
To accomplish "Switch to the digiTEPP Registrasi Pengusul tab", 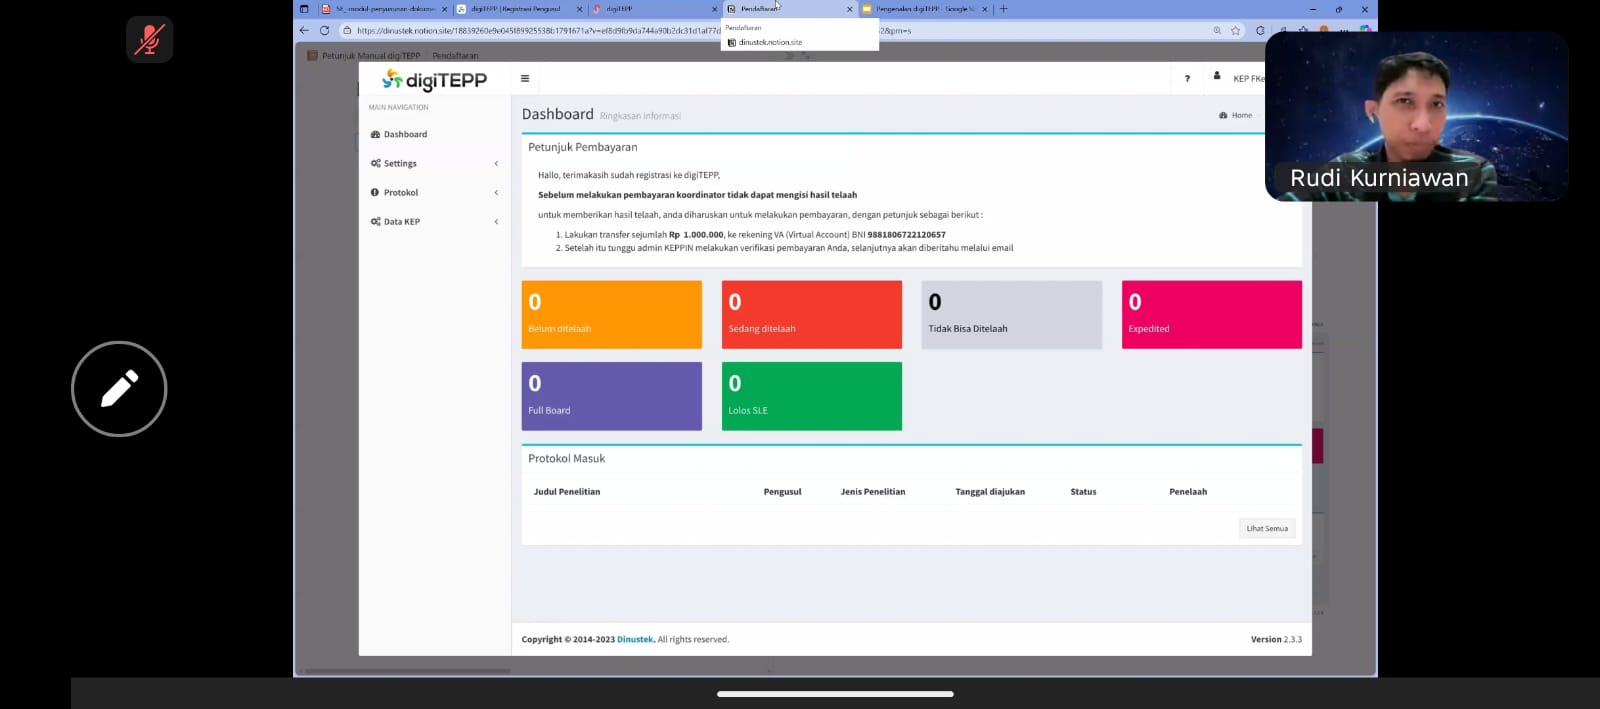I will point(515,9).
